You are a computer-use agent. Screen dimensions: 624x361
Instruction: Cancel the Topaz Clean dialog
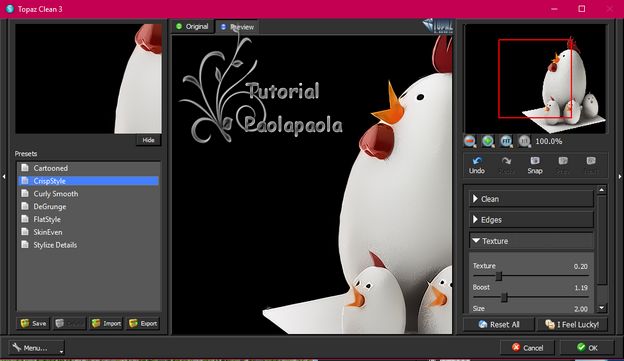tap(527, 348)
